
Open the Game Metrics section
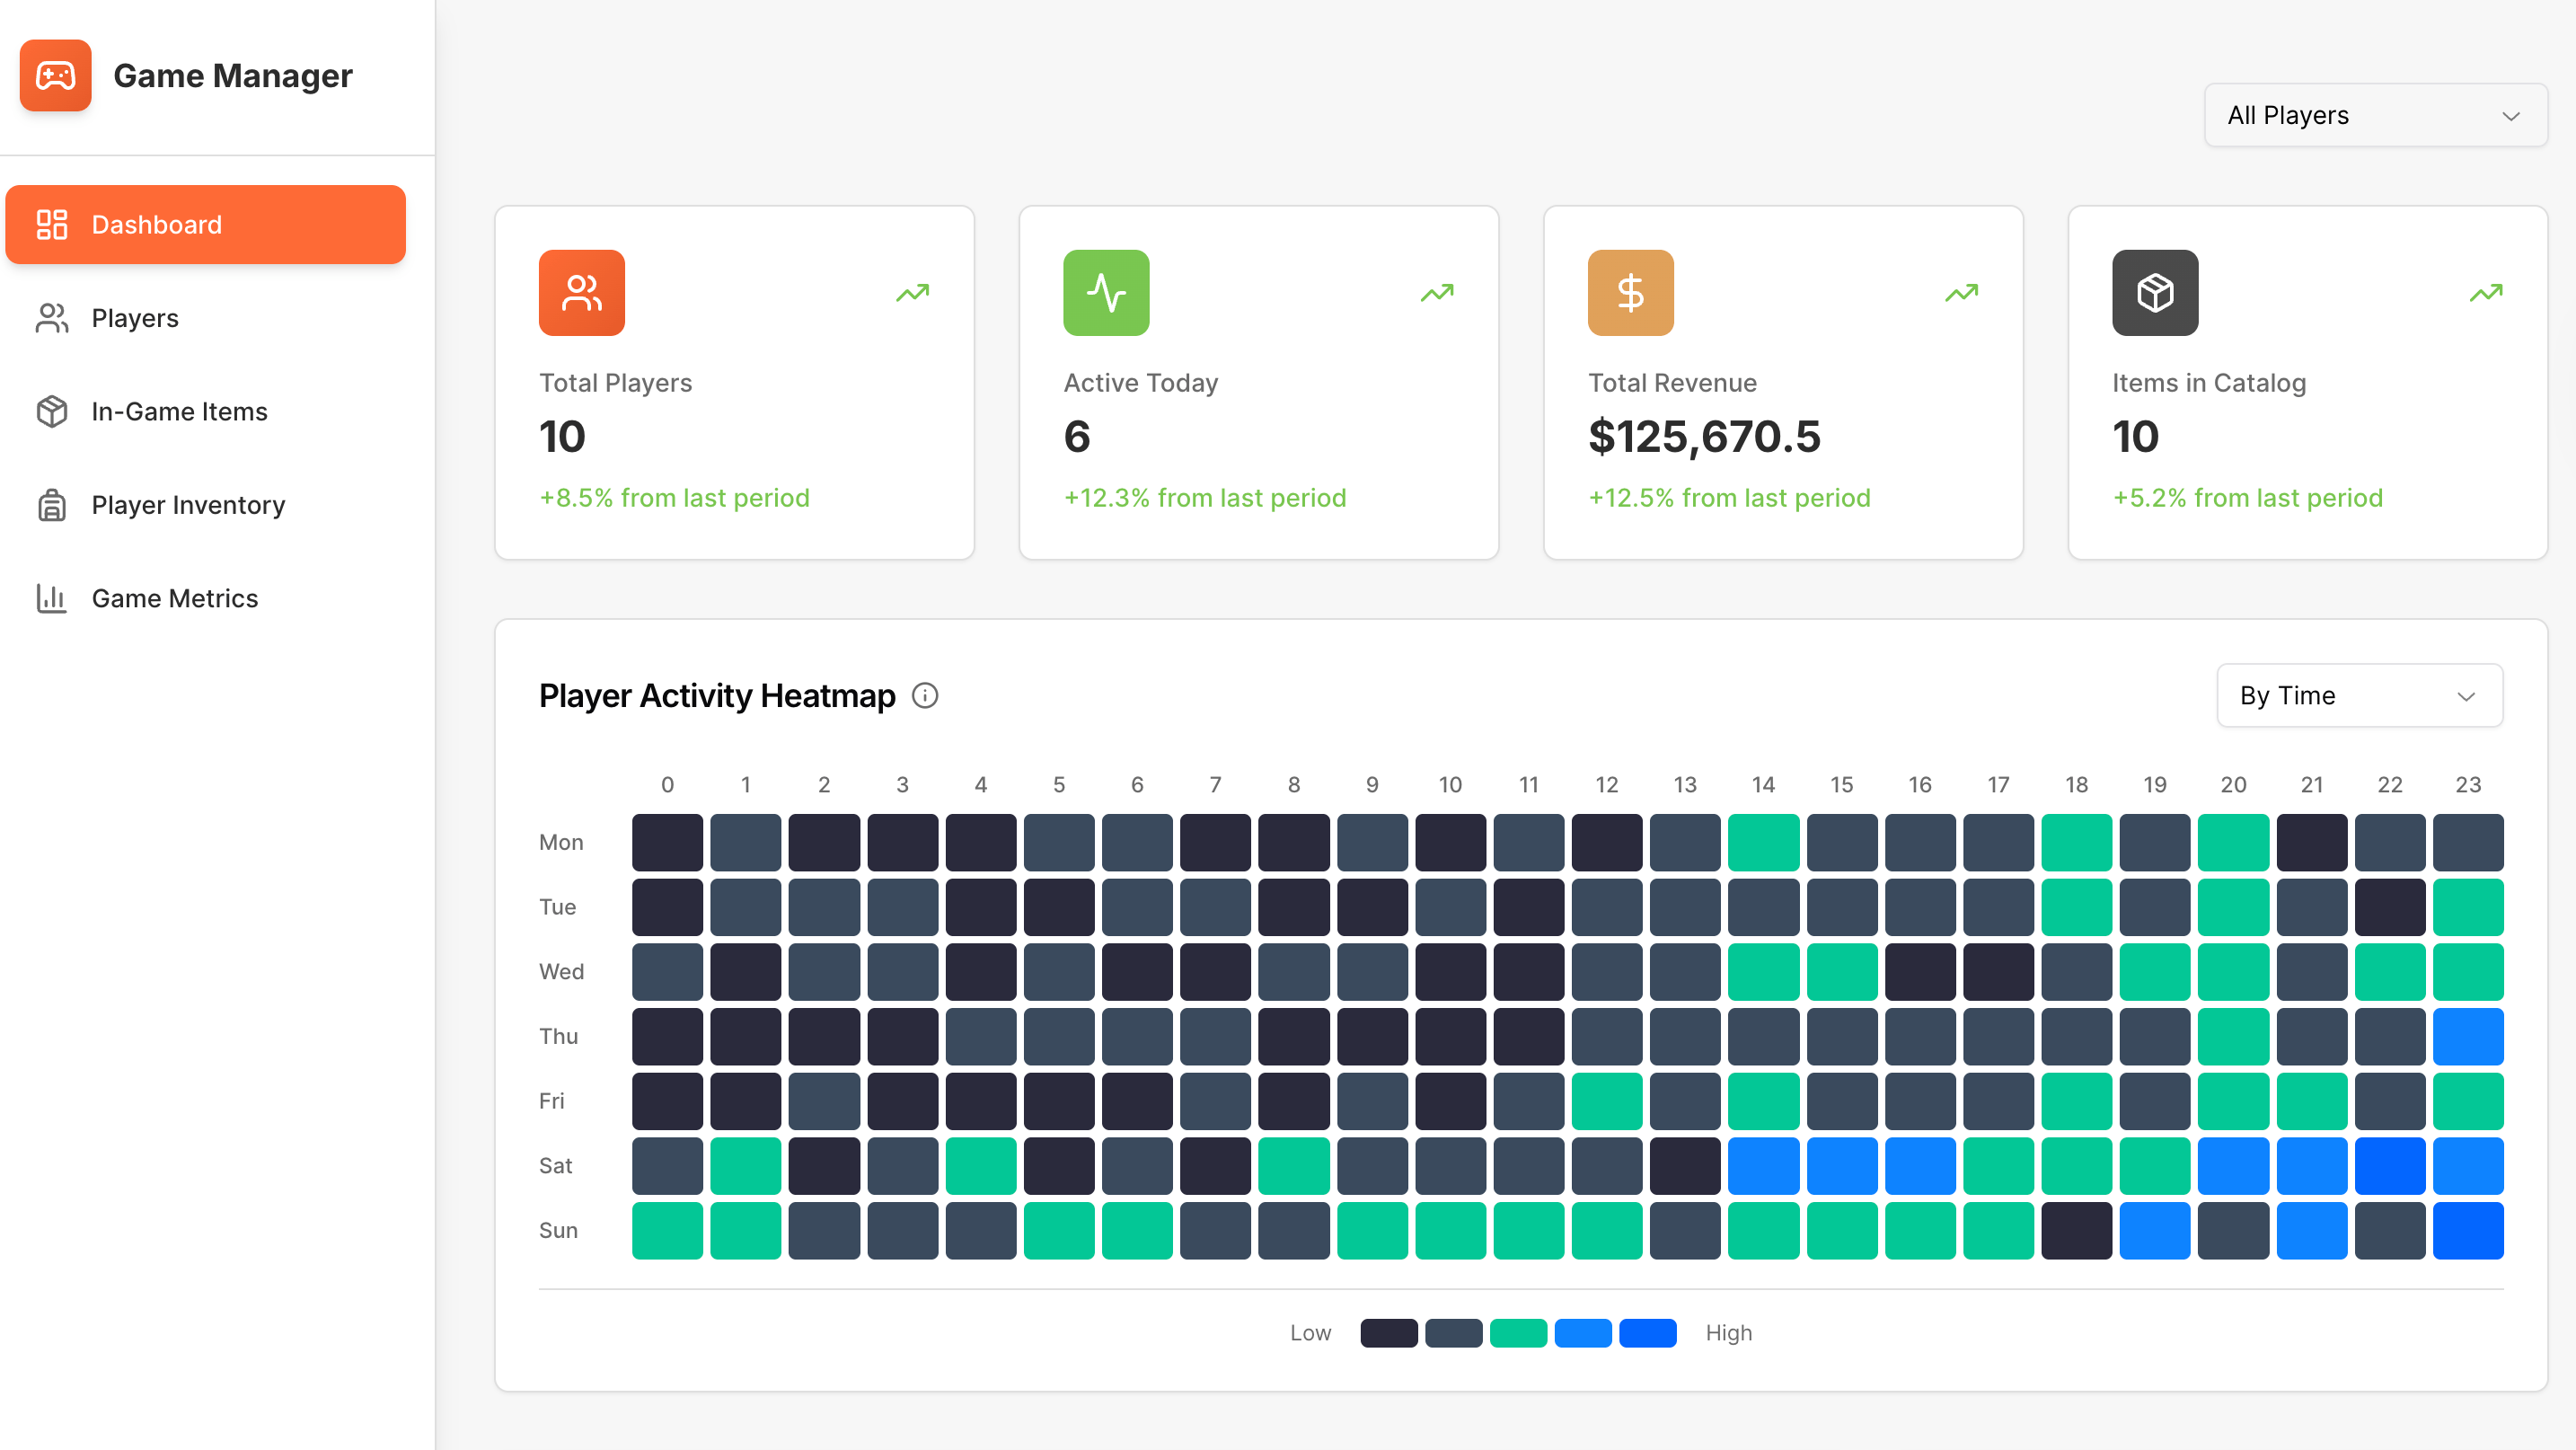[x=175, y=598]
